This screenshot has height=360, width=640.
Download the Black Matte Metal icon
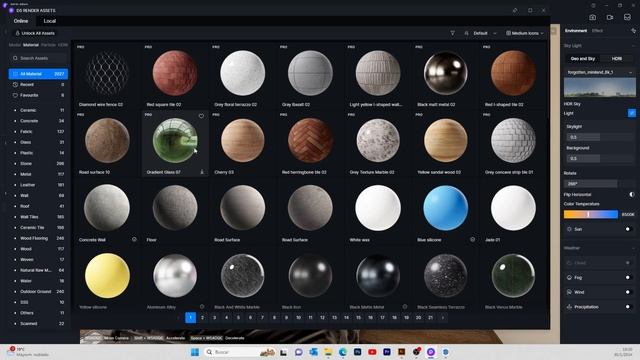pos(404,307)
